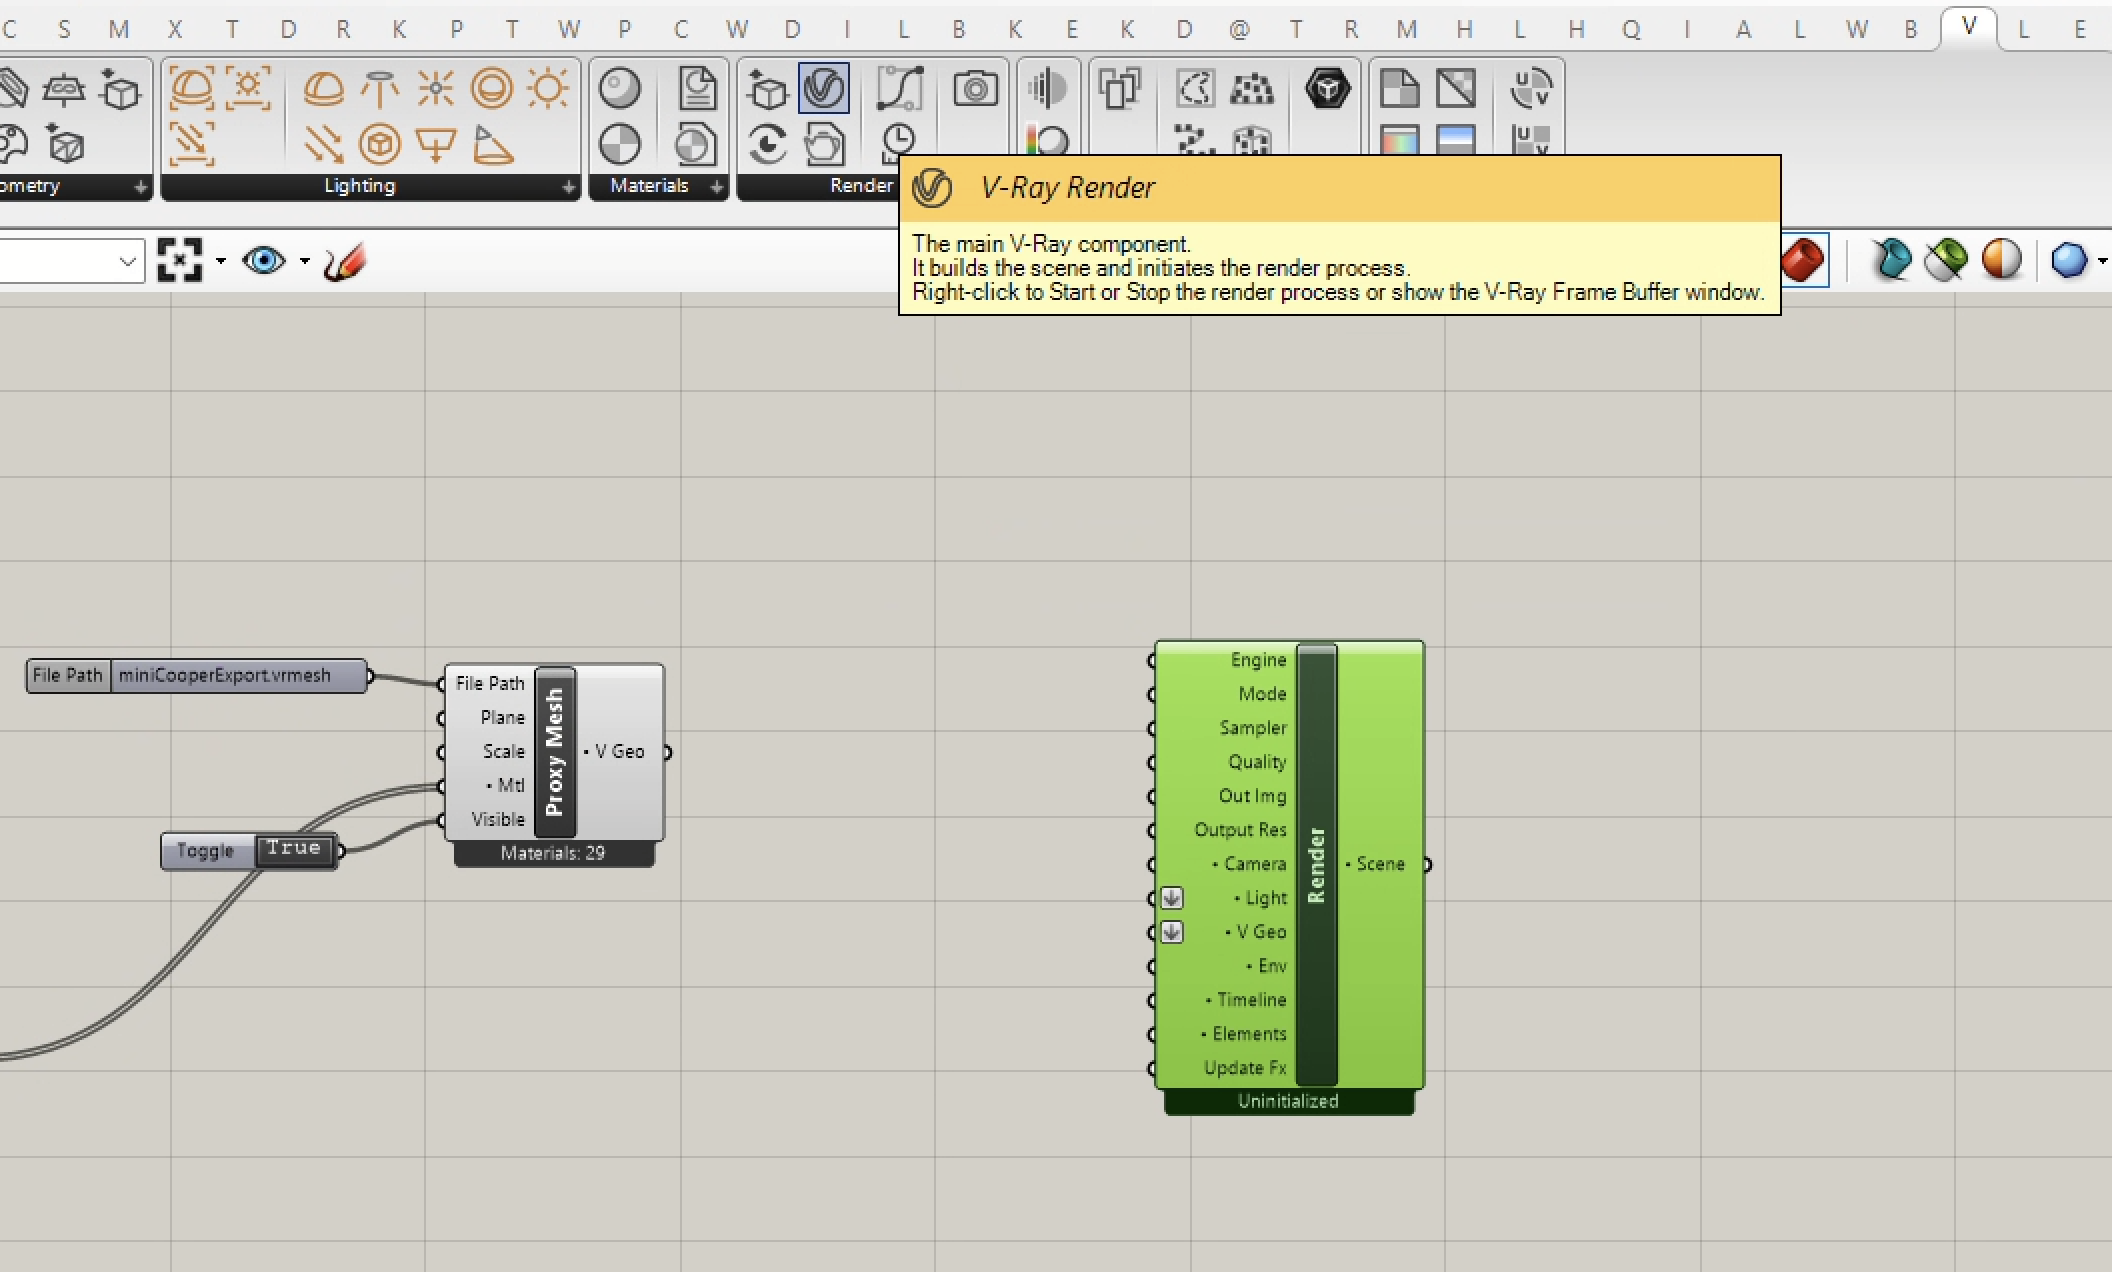Screen dimensions: 2112x1272
Task: Select the cone Spot Light icon
Action: [491, 144]
